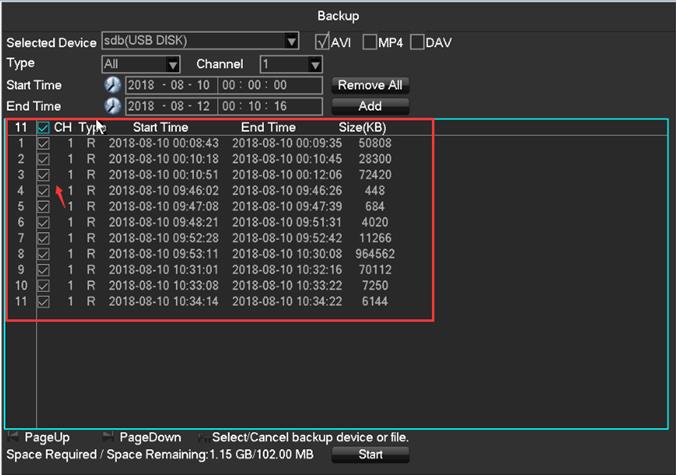Click the Start Time calendar clock icon
The height and width of the screenshot is (475, 676).
pos(112,86)
